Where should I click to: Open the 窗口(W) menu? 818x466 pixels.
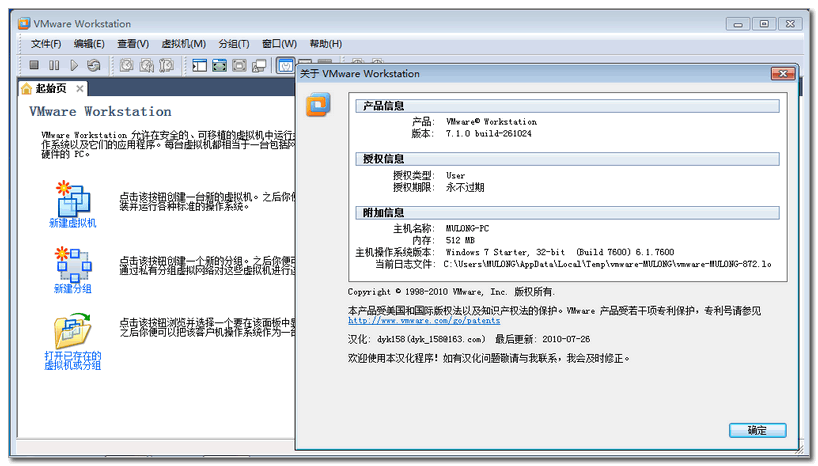pos(279,44)
